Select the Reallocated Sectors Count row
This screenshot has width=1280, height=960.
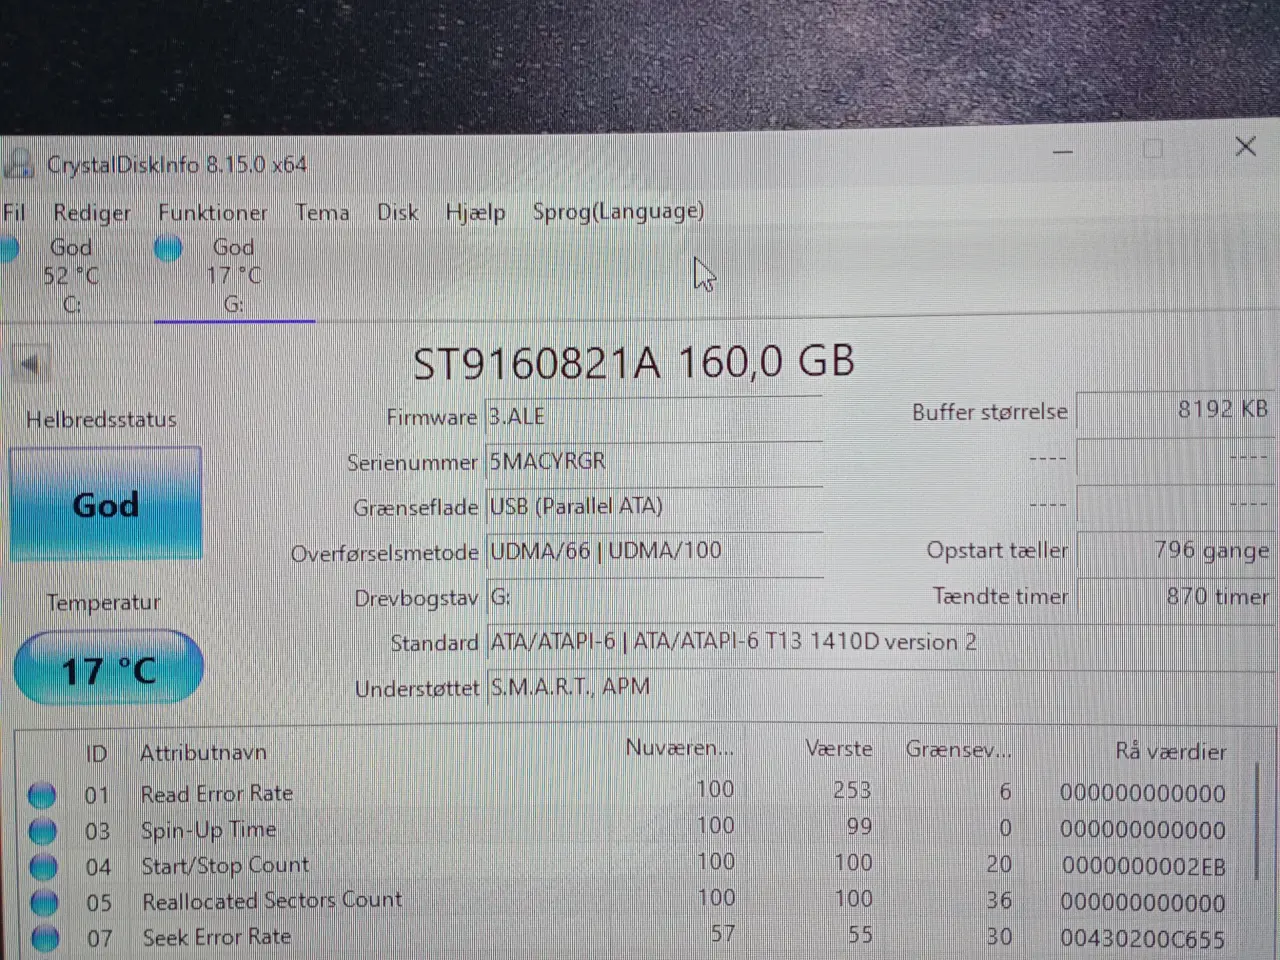pos(635,901)
